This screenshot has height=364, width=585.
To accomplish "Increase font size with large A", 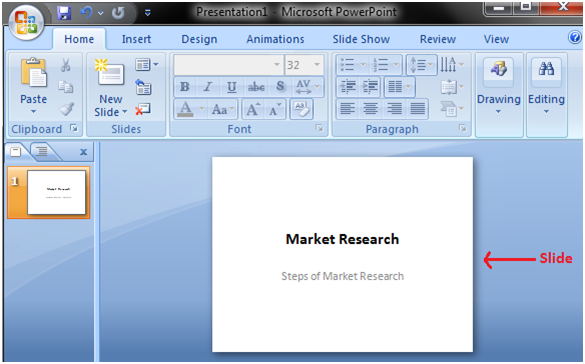I will point(253,109).
